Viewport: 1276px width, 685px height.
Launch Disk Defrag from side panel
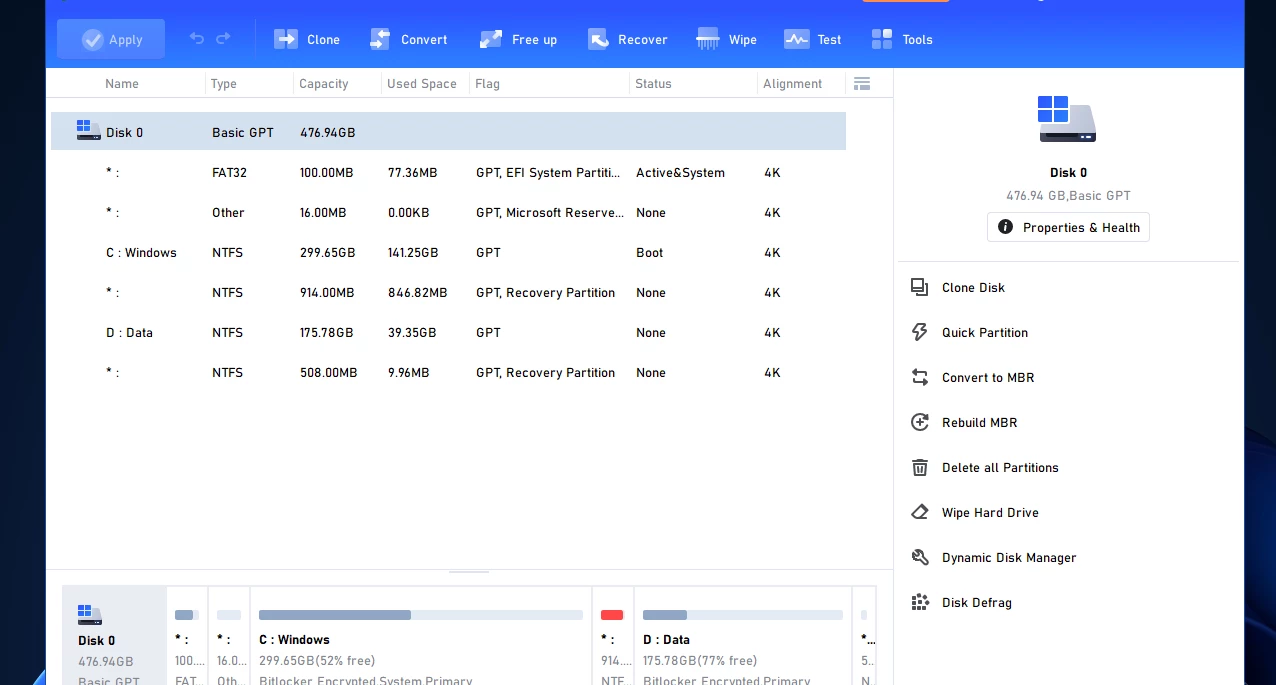[976, 603]
